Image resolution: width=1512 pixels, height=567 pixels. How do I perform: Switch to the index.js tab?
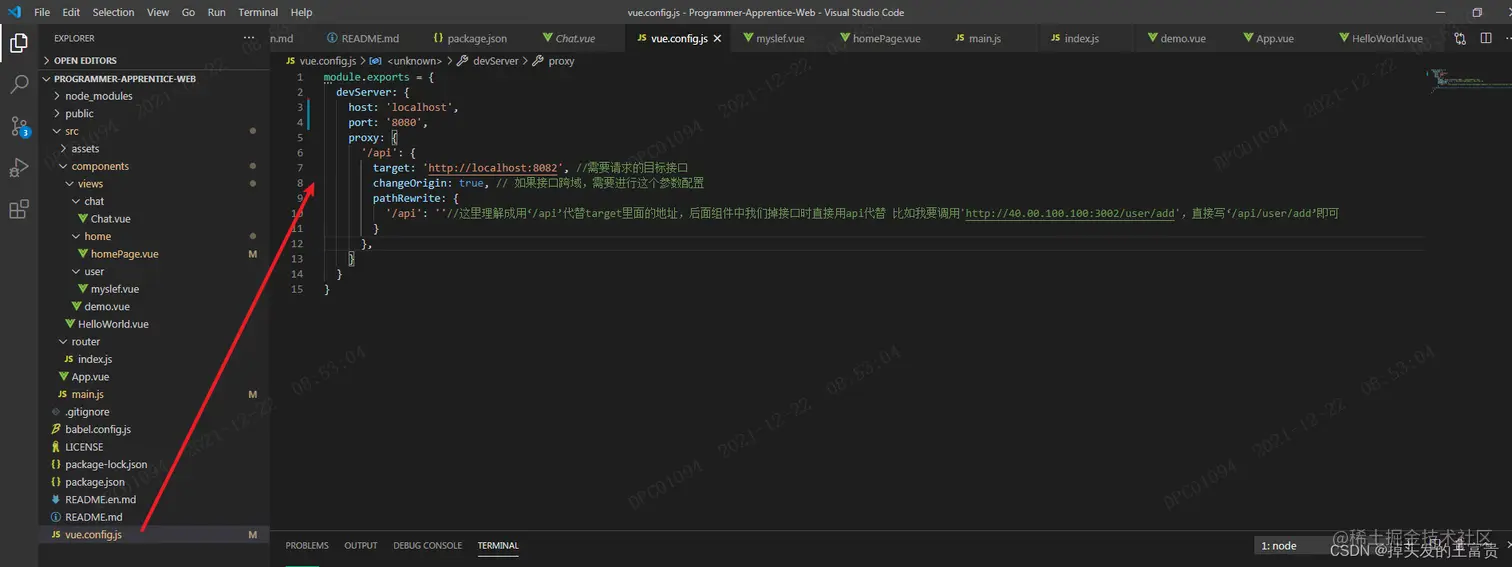(1074, 38)
